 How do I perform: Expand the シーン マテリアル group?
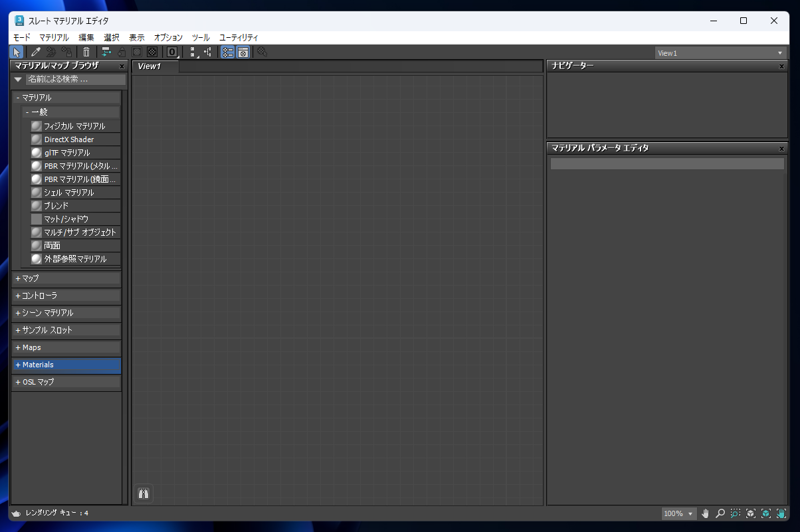(x=66, y=313)
